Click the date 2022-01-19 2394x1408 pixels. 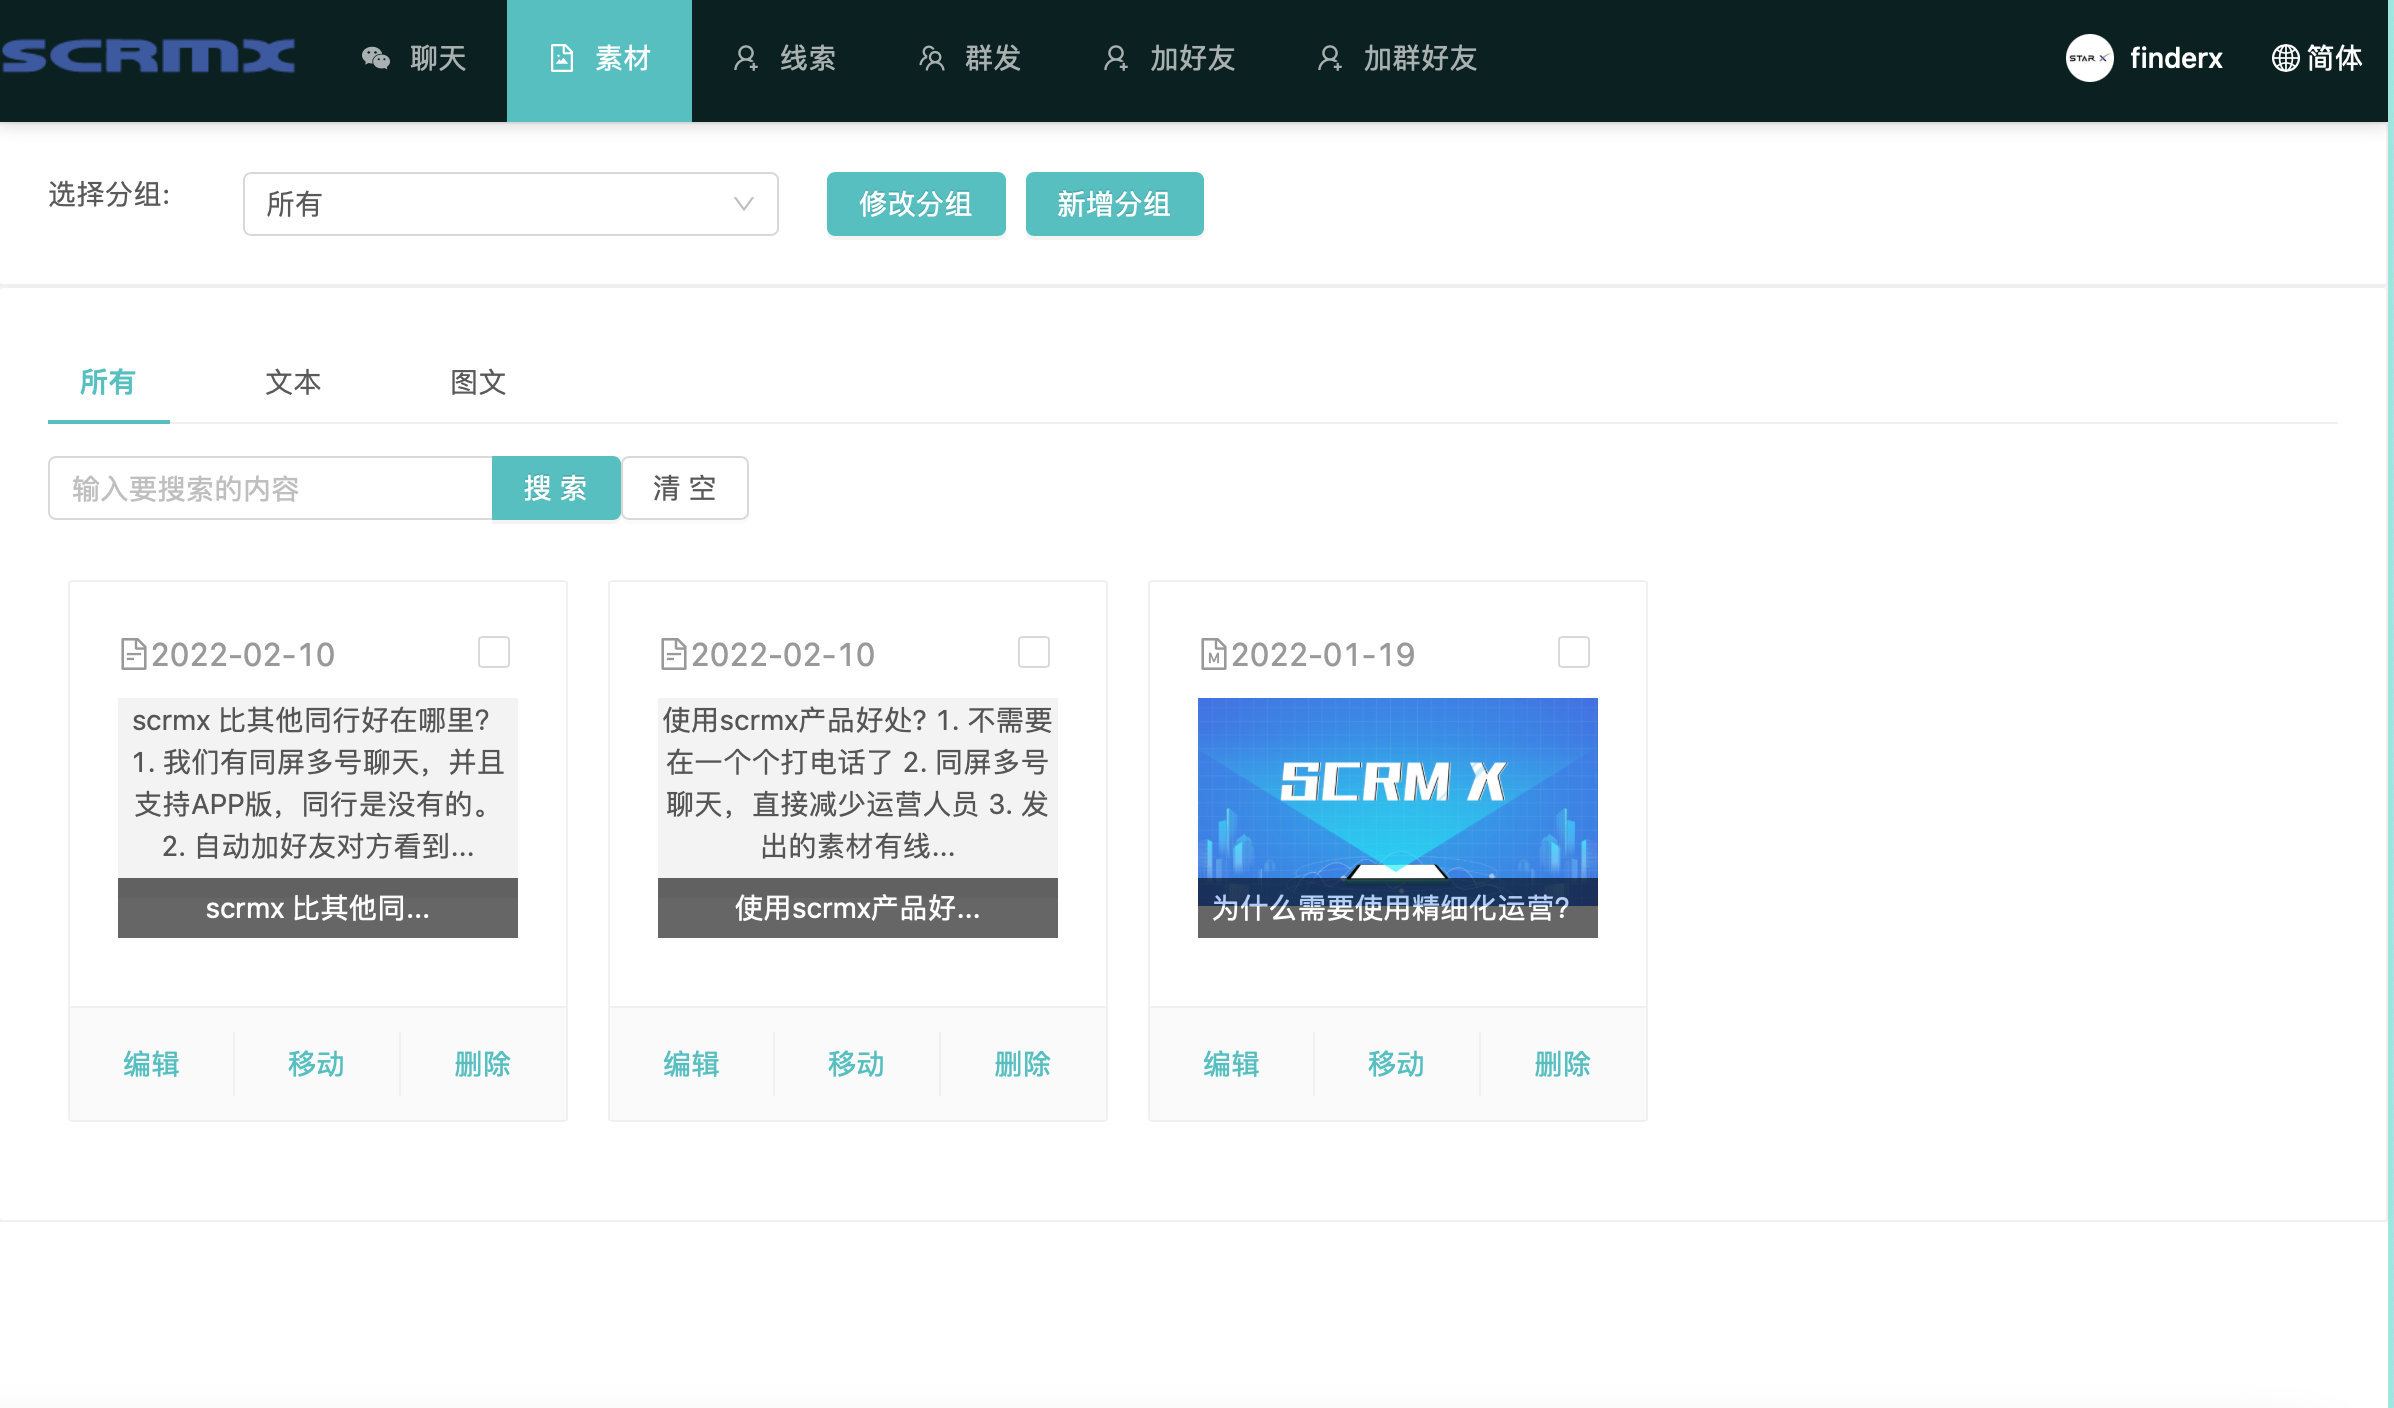point(1323,654)
